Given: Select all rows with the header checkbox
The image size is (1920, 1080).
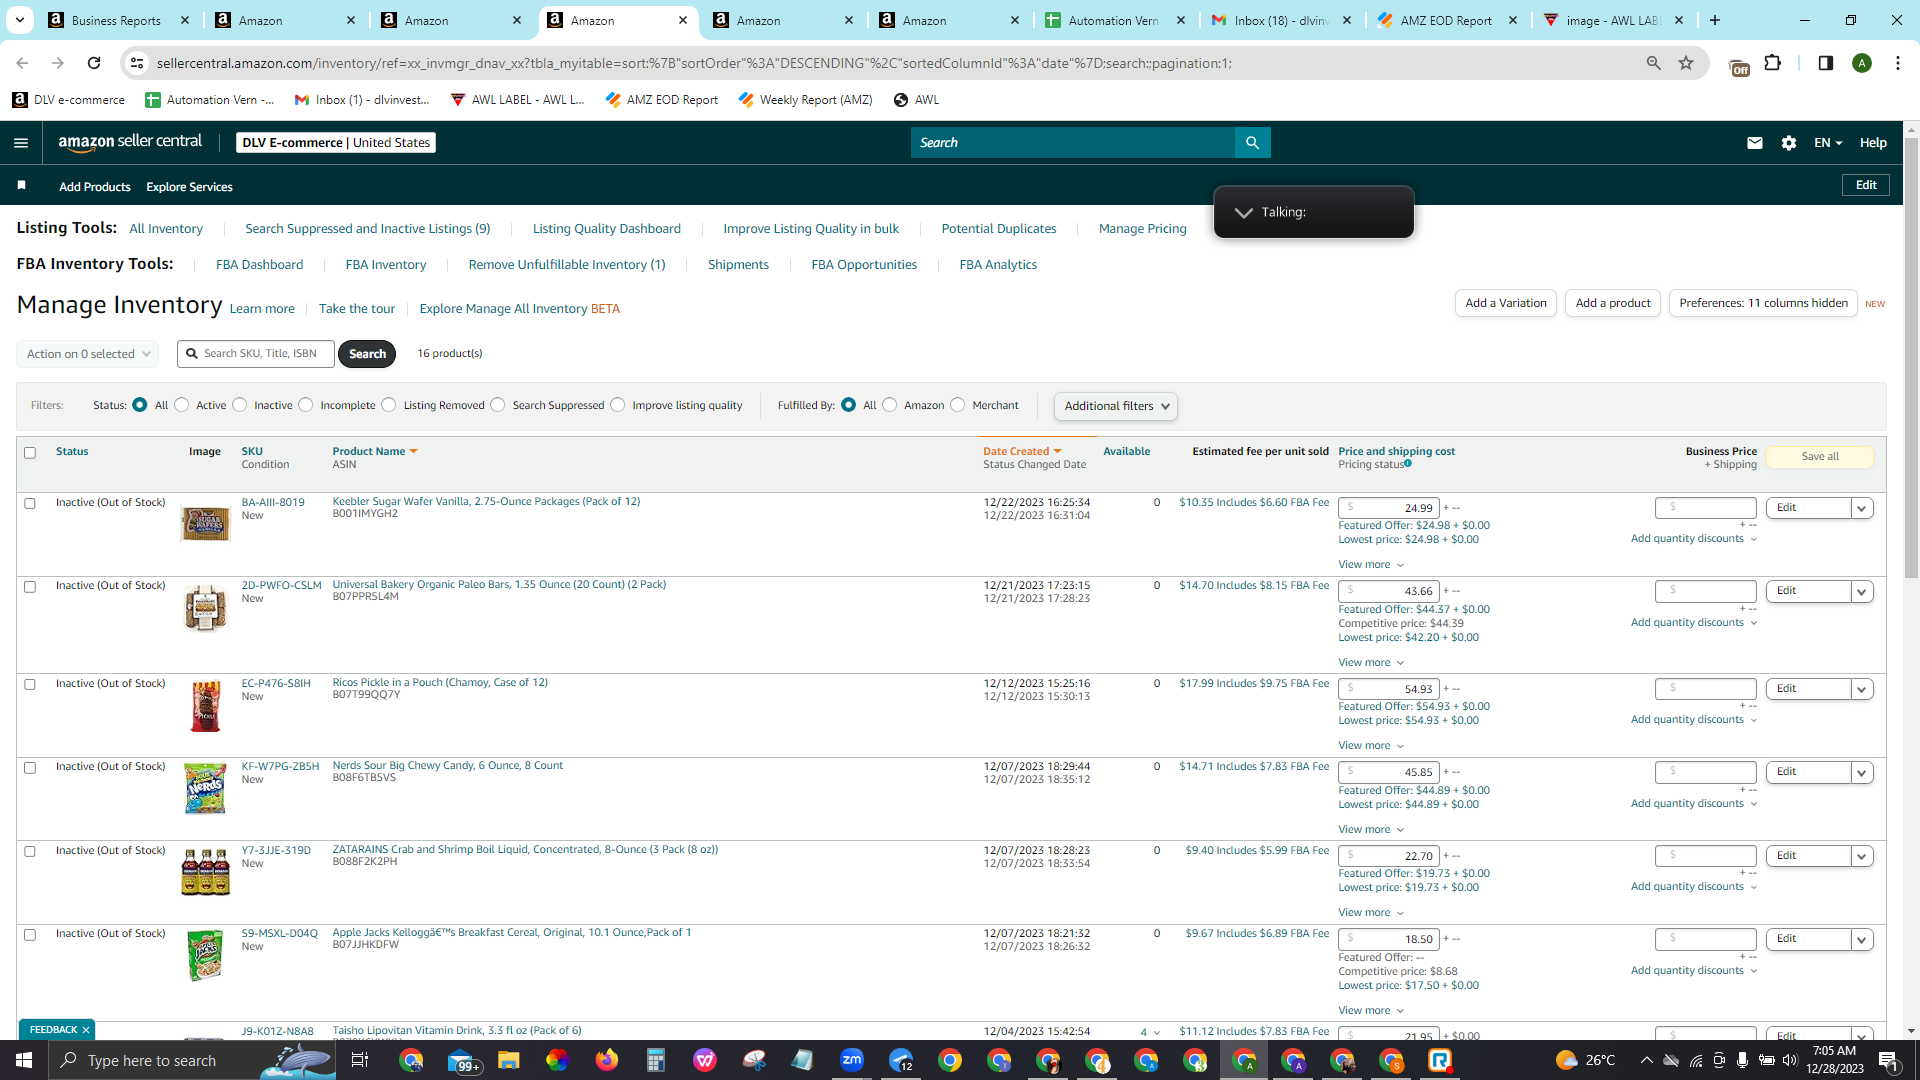Looking at the screenshot, I should [30, 453].
